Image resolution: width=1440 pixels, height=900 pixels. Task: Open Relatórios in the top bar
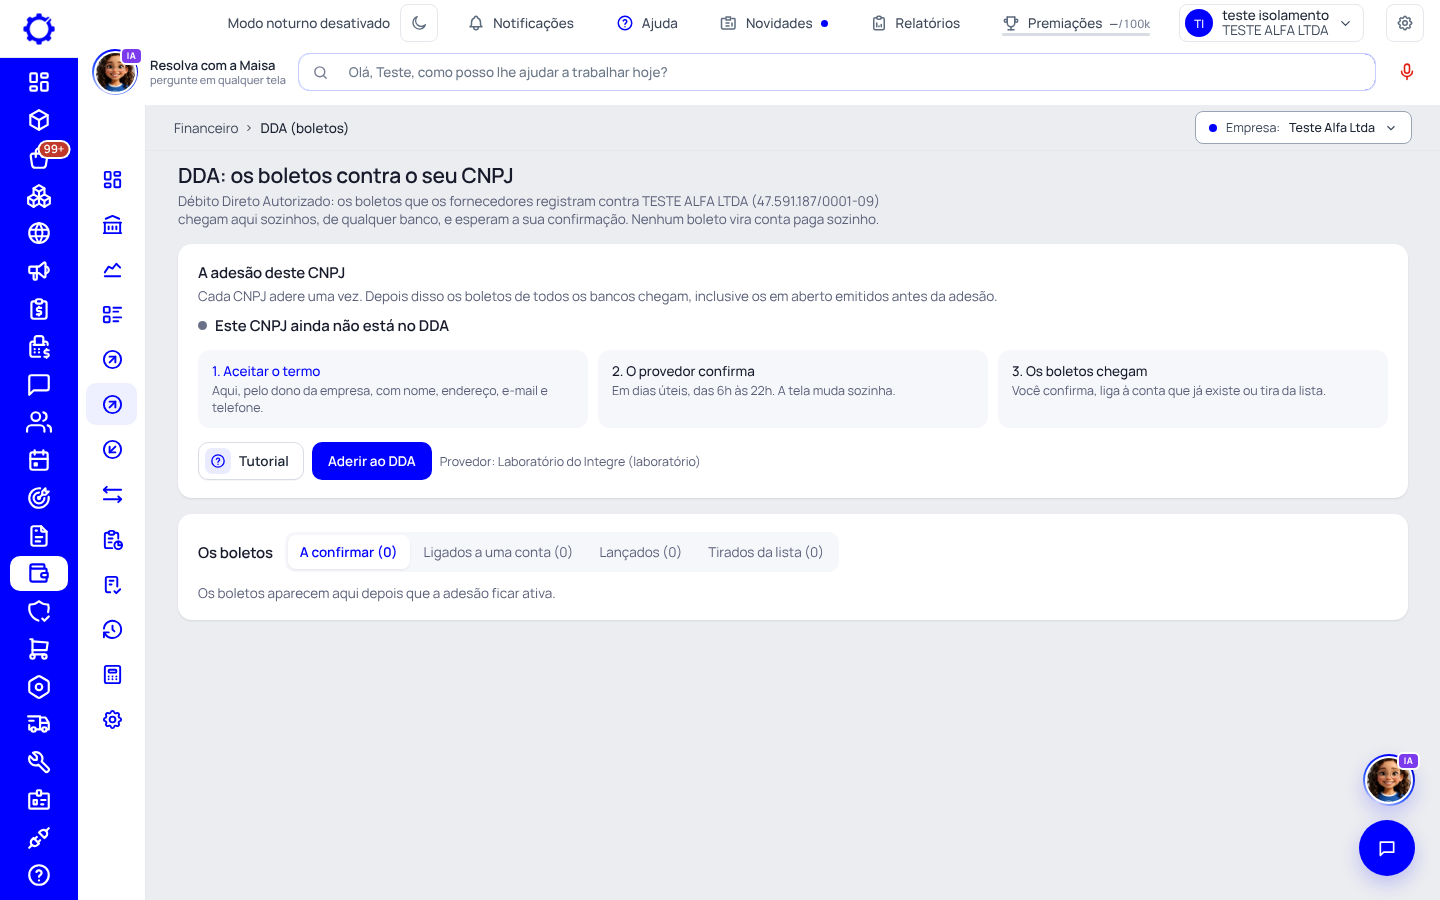[916, 23]
